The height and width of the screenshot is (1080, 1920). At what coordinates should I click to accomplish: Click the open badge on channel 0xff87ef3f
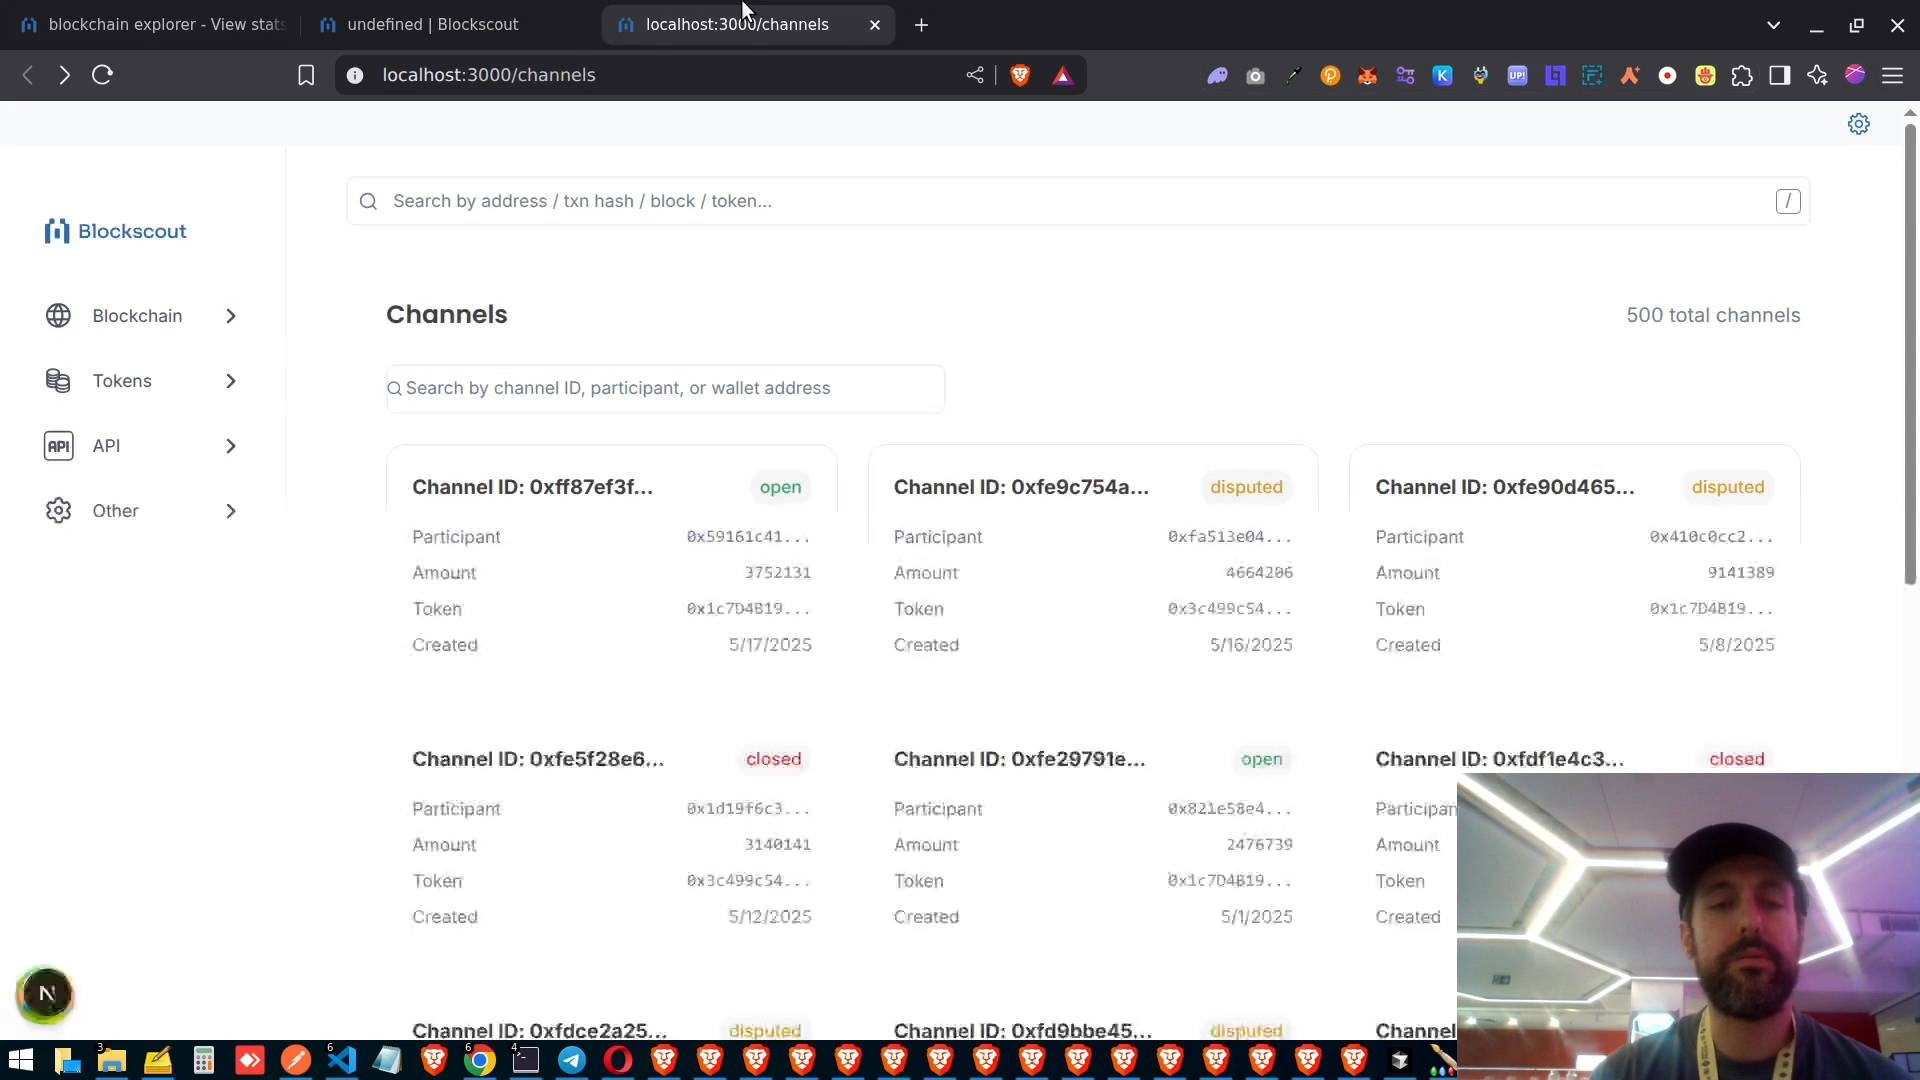pos(780,487)
